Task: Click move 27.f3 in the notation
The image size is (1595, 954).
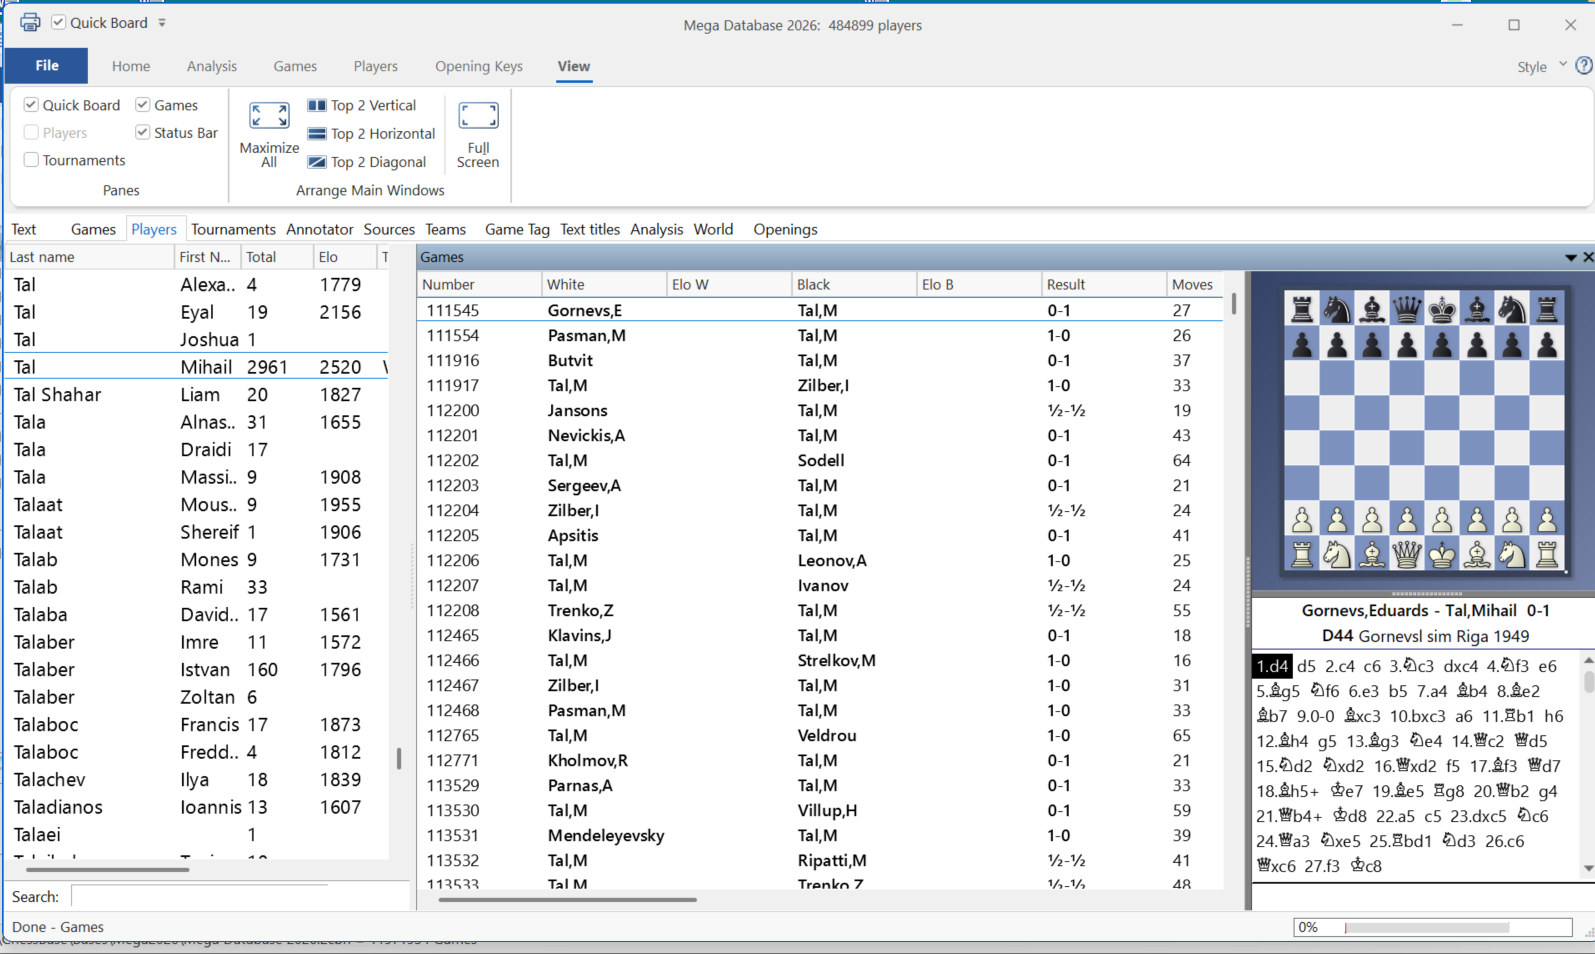Action: tap(1323, 866)
